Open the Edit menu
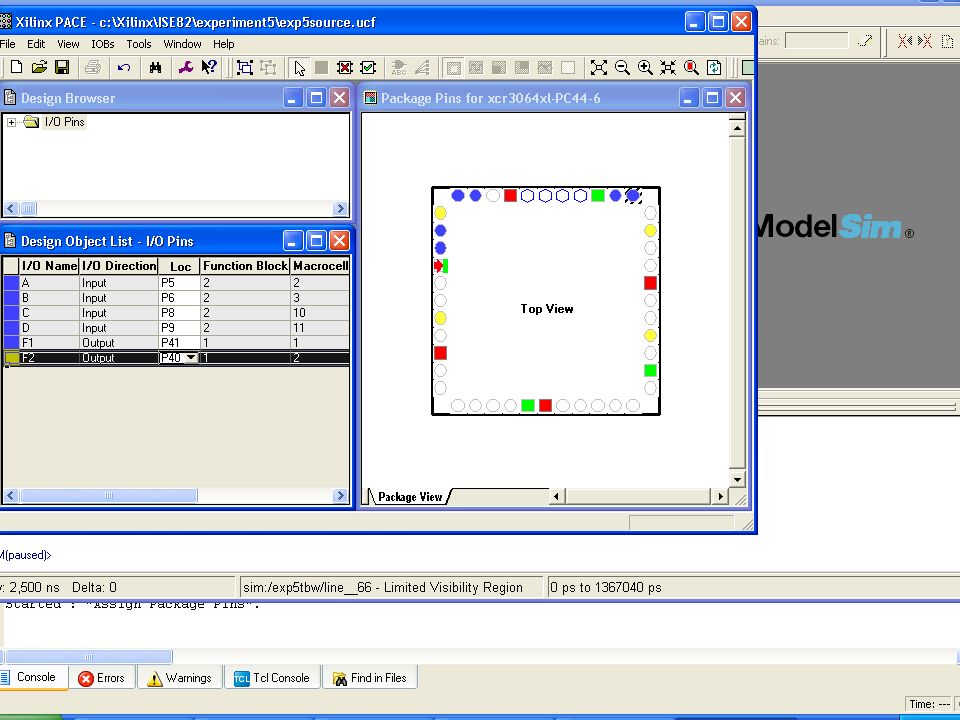The width and height of the screenshot is (960, 720). [x=36, y=44]
